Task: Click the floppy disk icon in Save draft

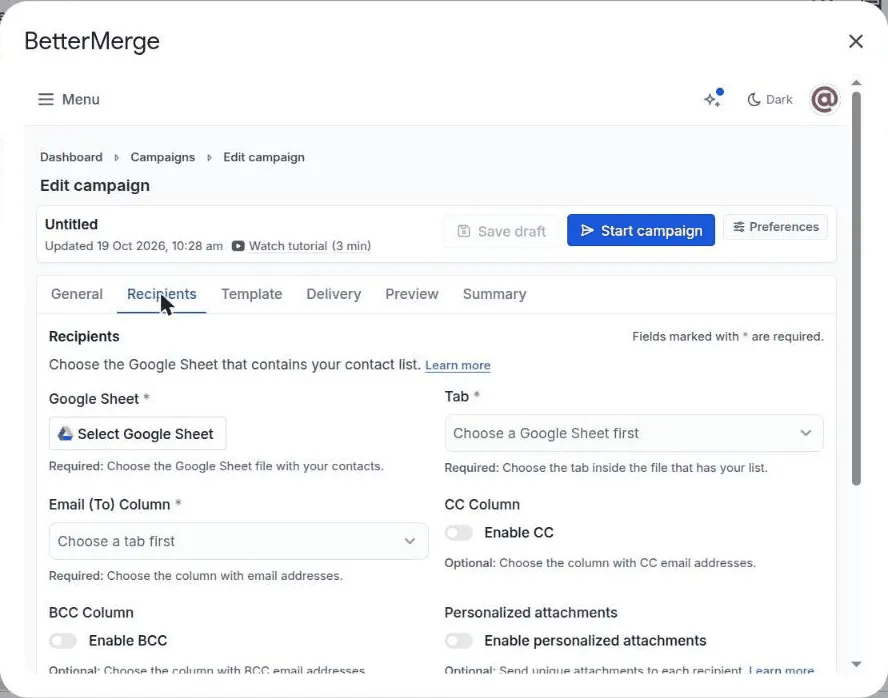Action: pos(464,231)
